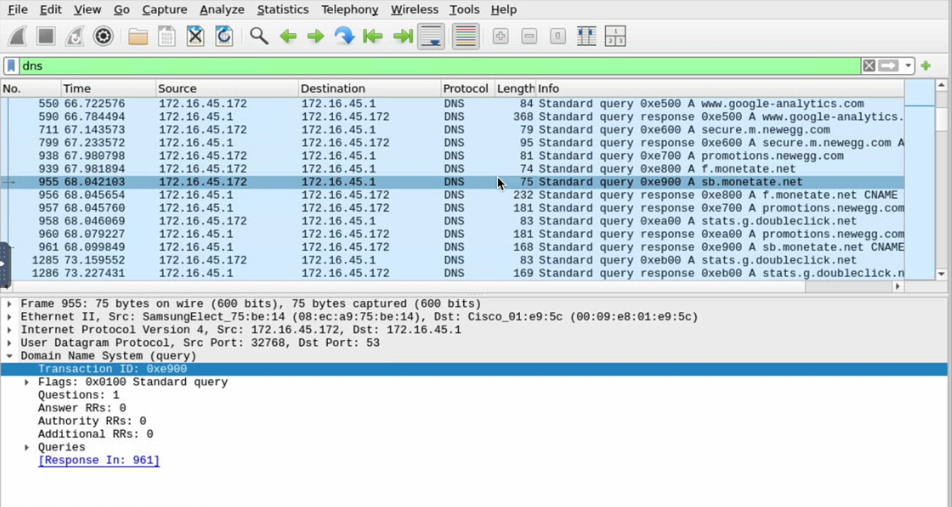The height and width of the screenshot is (507, 952).
Task: Click the display filter bookmark icon
Action: 11,66
